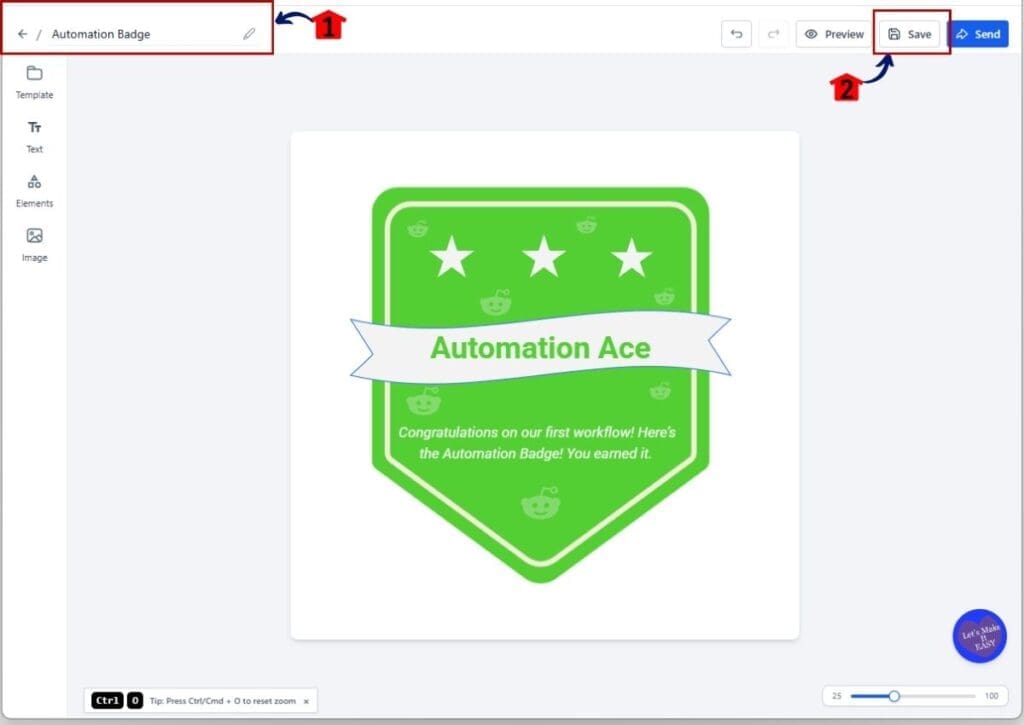Save the Automation Badge template
Image resolution: width=1024 pixels, height=725 pixels.
point(911,33)
